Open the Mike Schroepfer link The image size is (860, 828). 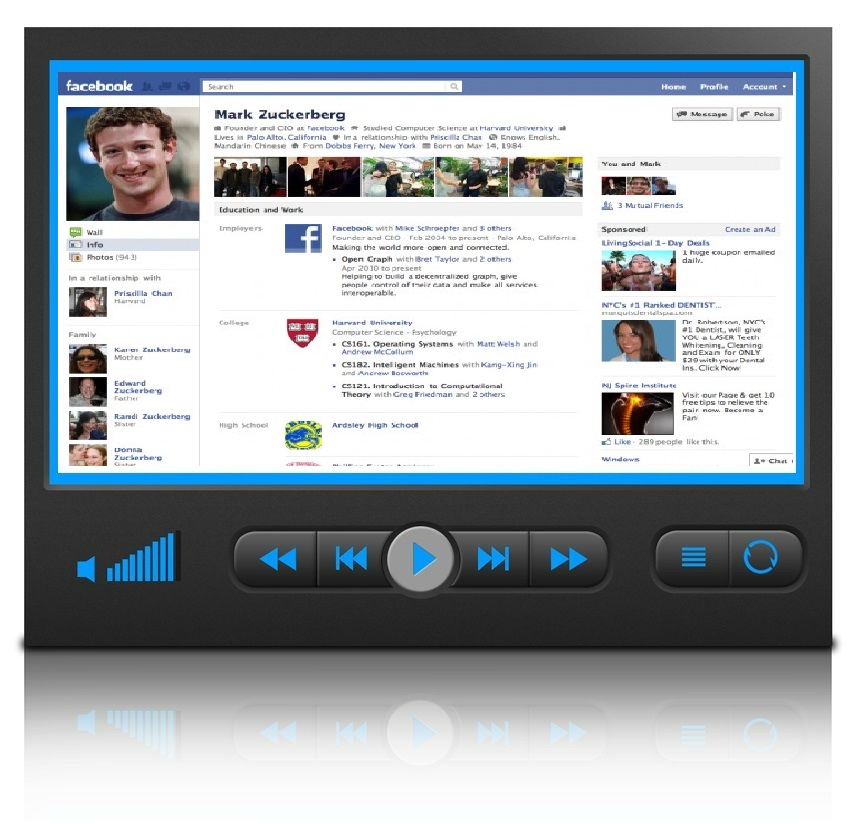point(427,228)
